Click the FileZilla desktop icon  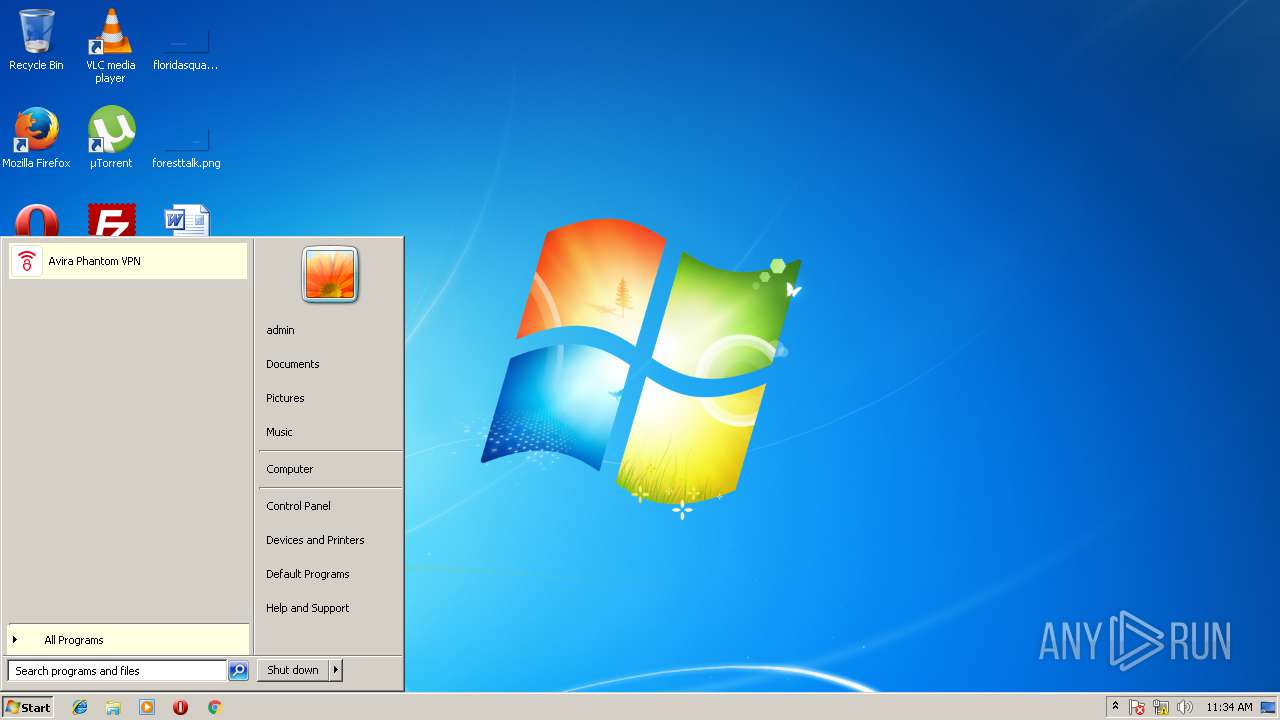click(111, 221)
